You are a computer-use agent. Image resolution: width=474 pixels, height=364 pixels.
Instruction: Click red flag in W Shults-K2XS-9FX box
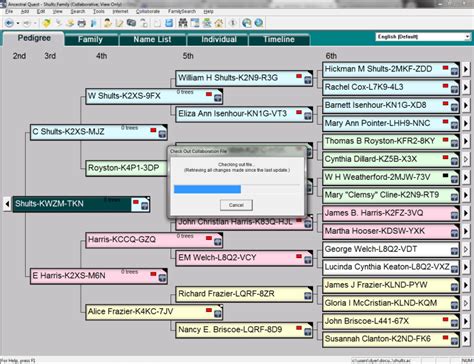click(209, 94)
